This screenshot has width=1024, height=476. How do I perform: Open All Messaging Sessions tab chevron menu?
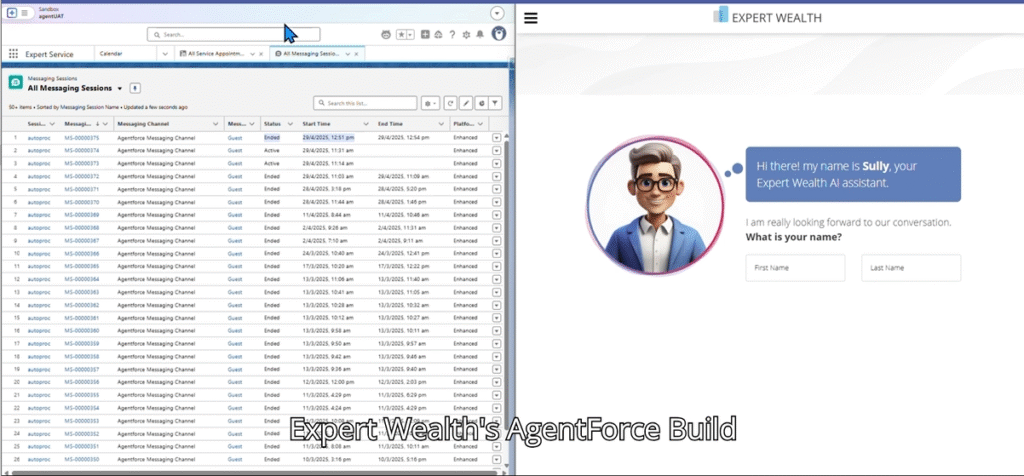click(347, 54)
